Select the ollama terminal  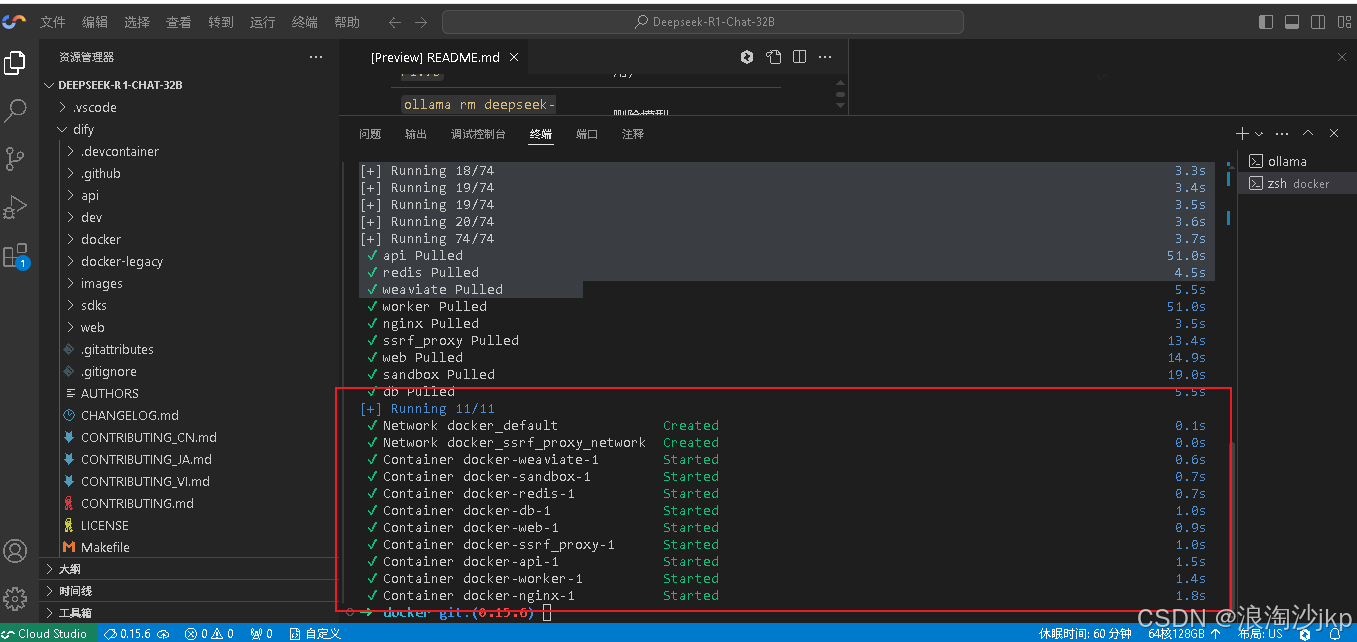point(1297,161)
